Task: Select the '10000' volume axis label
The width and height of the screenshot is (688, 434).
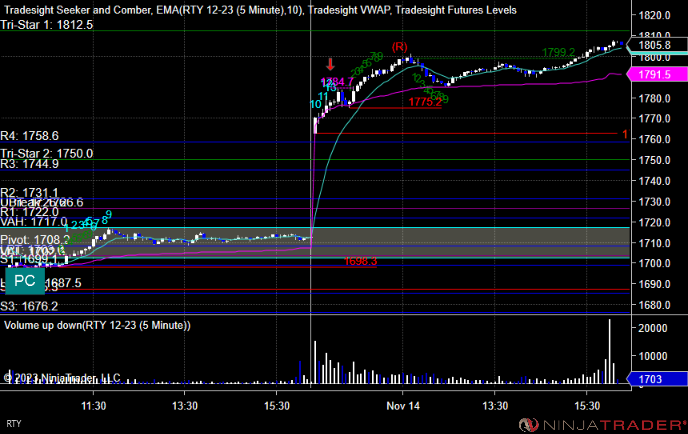Action: click(652, 356)
